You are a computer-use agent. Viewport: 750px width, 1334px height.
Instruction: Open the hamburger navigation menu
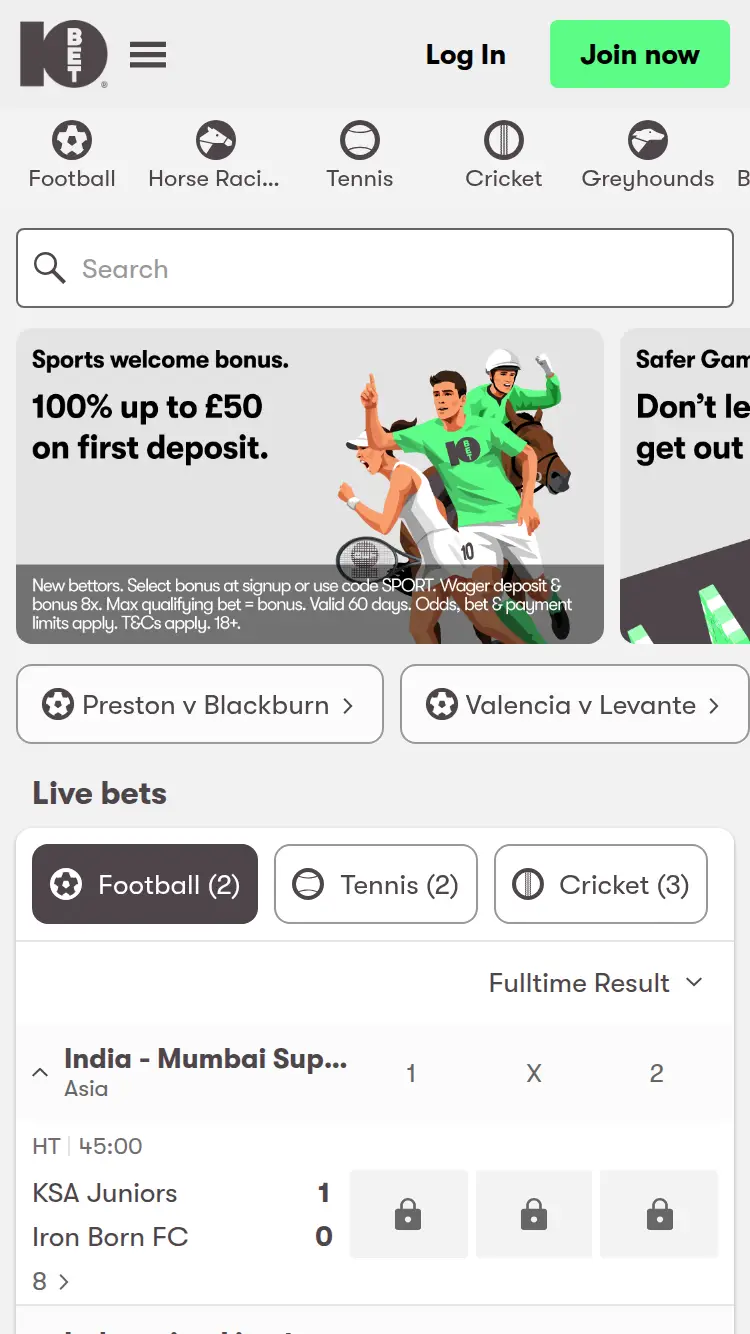[x=147, y=55]
